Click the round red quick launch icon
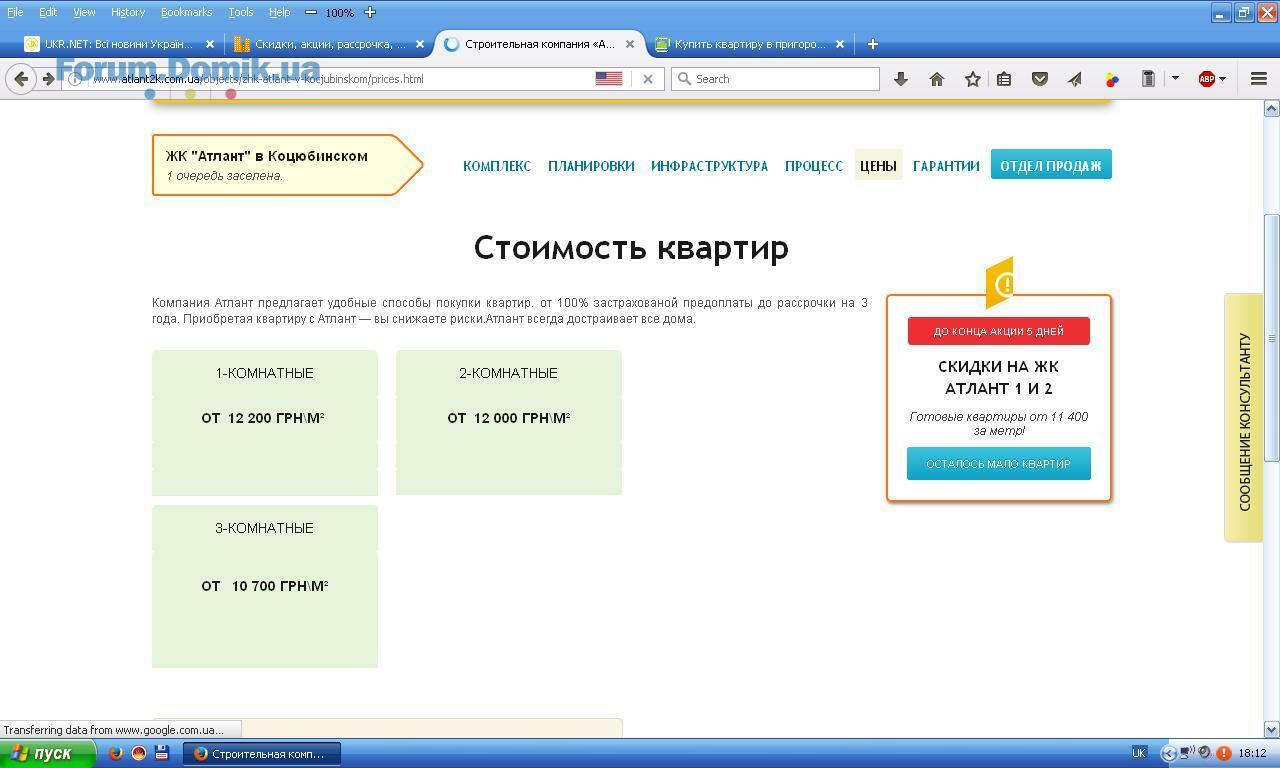1280x768 pixels. 139,753
